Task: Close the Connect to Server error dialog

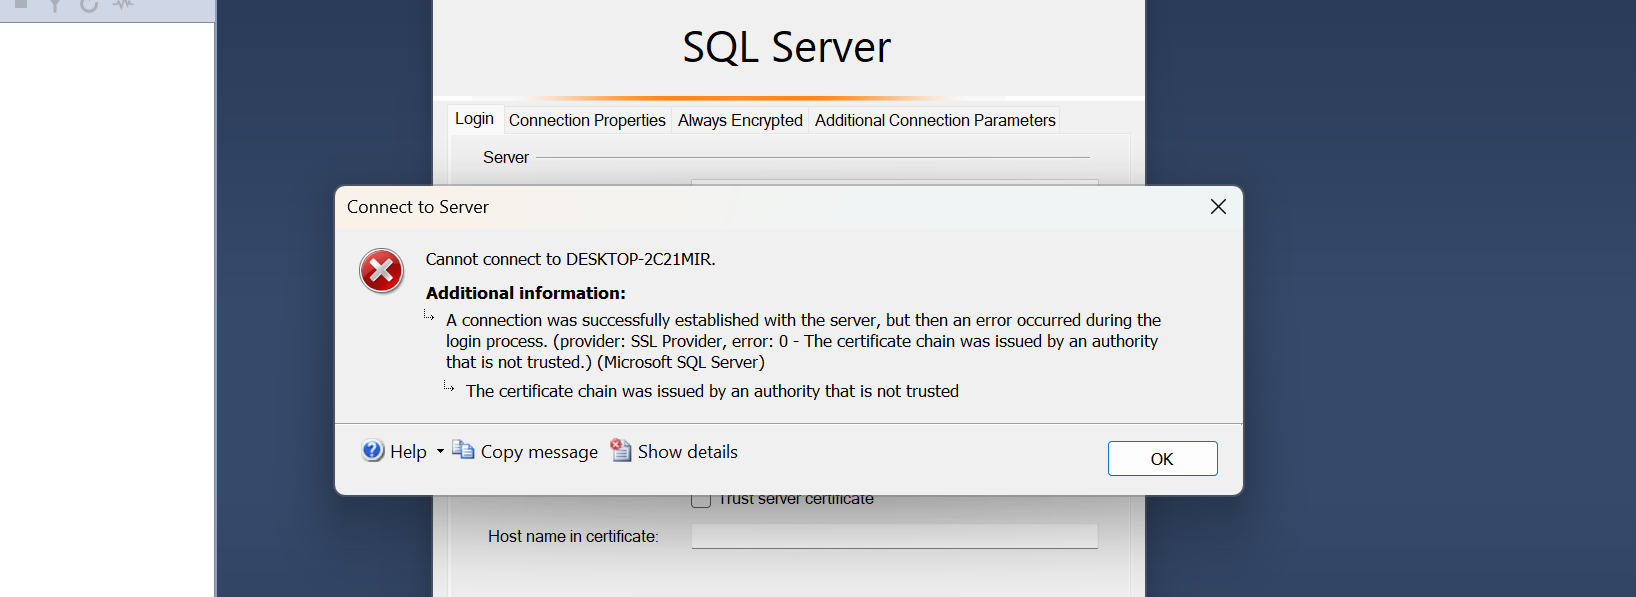Action: pyautogui.click(x=1218, y=206)
